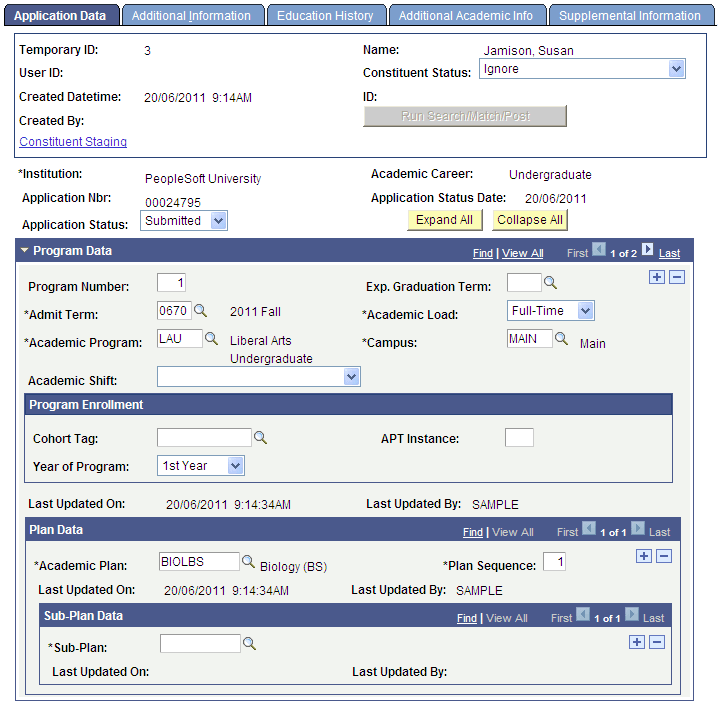Collapse the Program Data section triangle

(24, 251)
